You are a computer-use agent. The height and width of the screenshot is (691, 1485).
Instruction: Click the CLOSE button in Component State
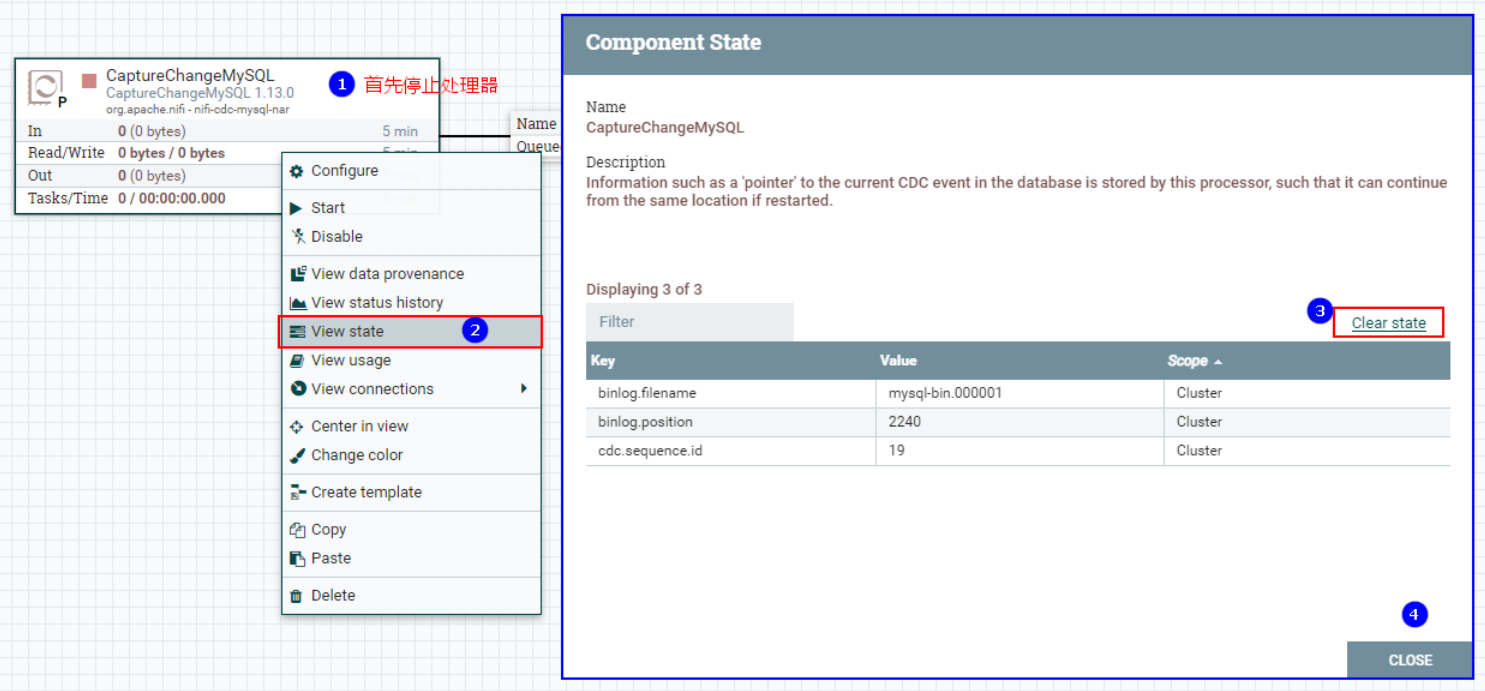click(x=1410, y=660)
